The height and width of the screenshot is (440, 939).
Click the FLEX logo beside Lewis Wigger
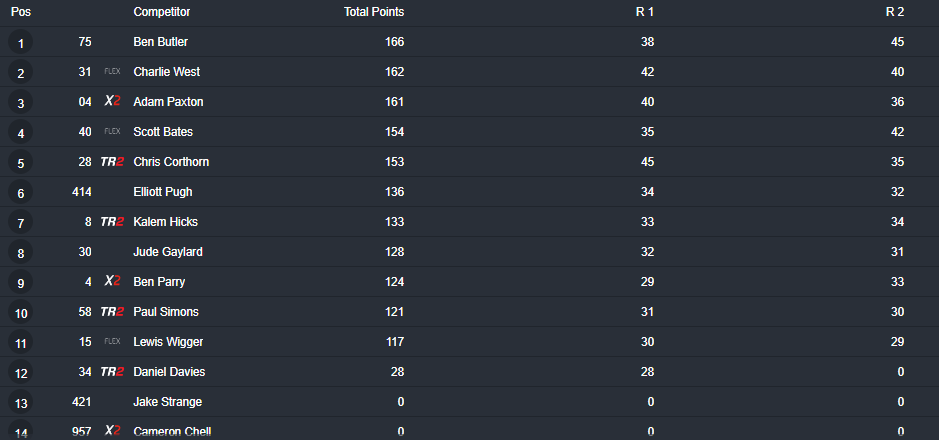coord(112,341)
